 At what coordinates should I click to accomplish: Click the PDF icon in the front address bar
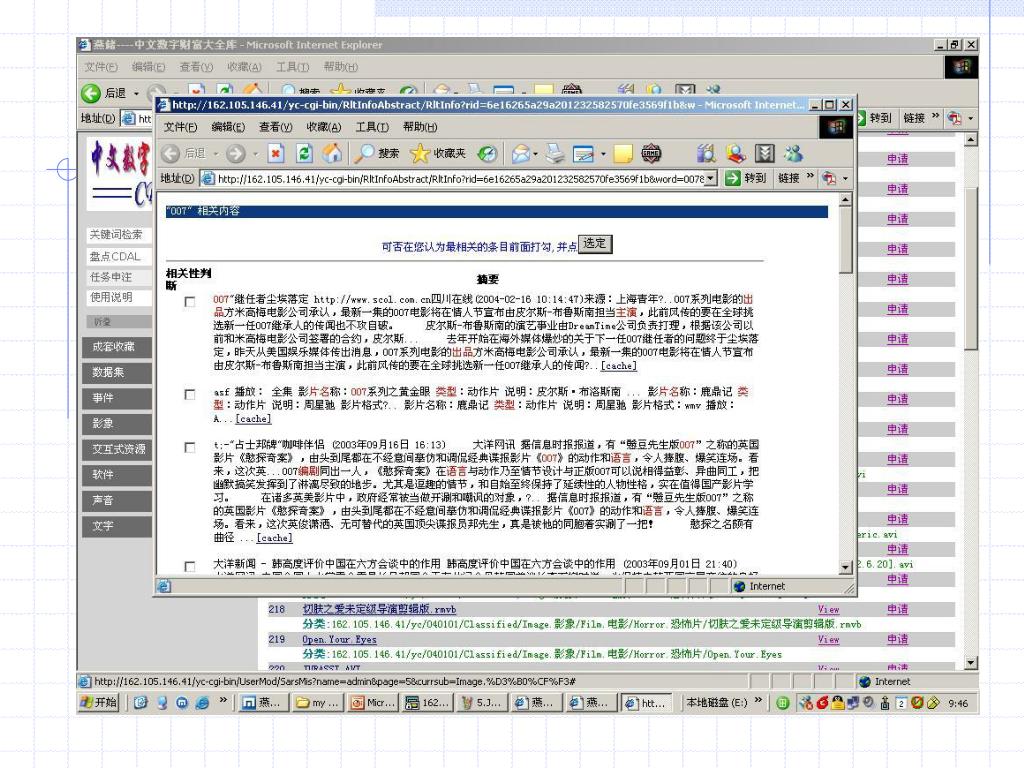[829, 178]
